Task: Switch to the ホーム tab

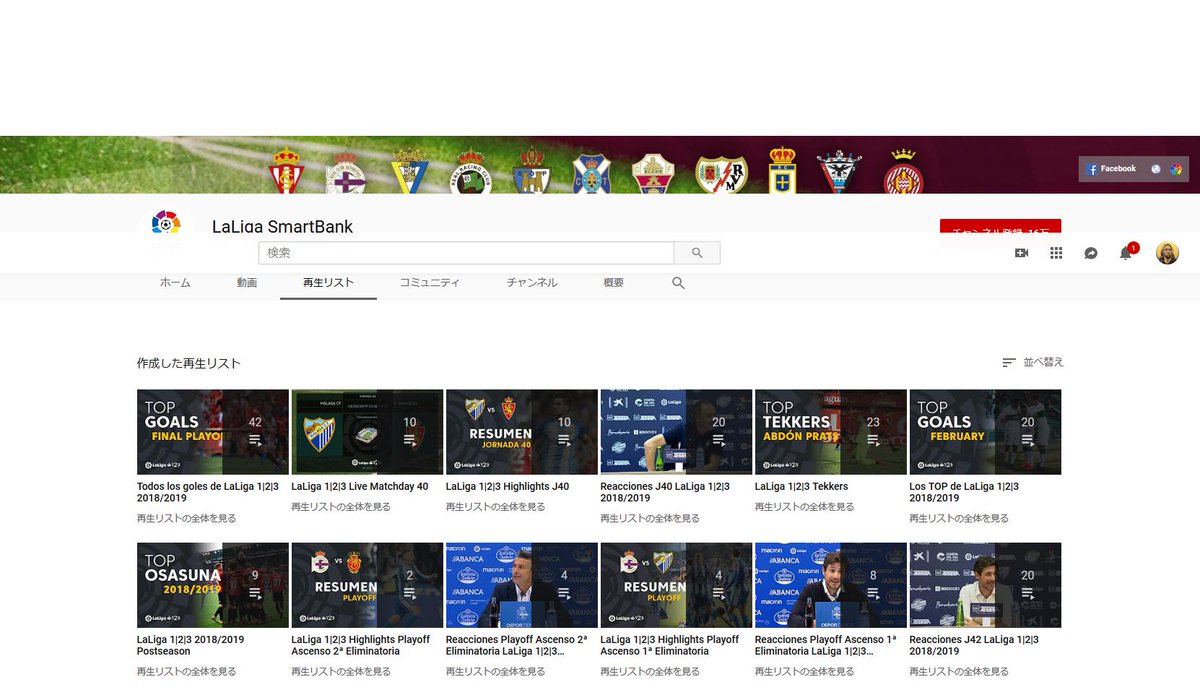Action: (175, 283)
